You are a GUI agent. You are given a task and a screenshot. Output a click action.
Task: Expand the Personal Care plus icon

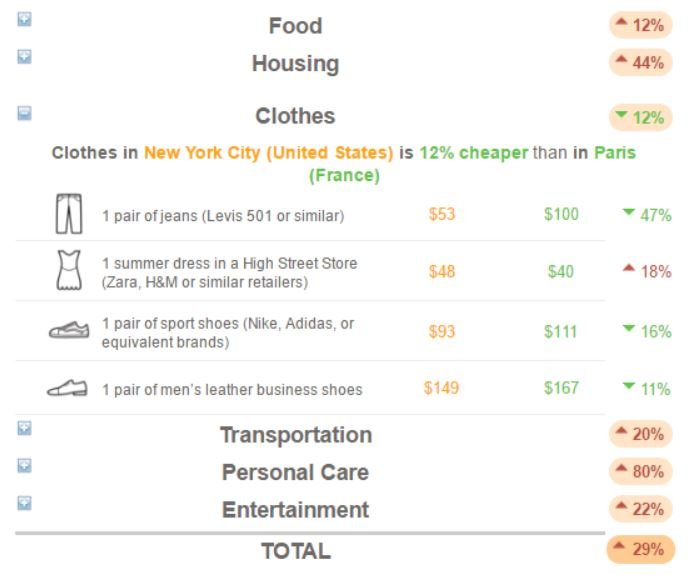tap(24, 465)
